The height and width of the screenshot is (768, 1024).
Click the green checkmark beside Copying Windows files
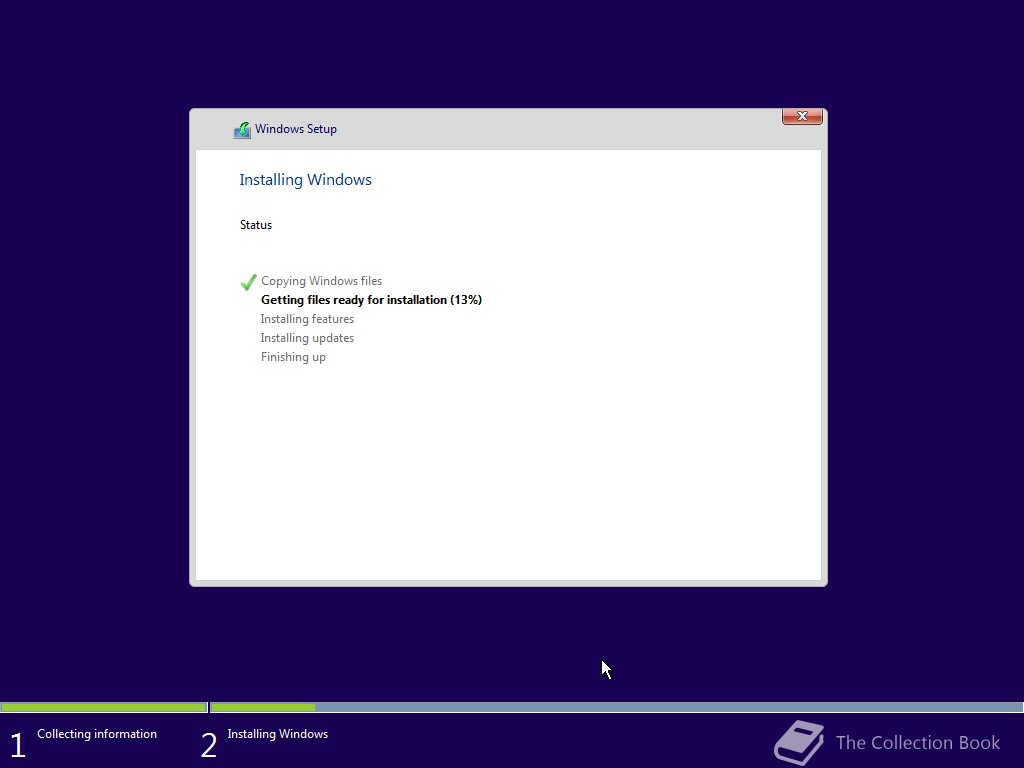point(248,282)
